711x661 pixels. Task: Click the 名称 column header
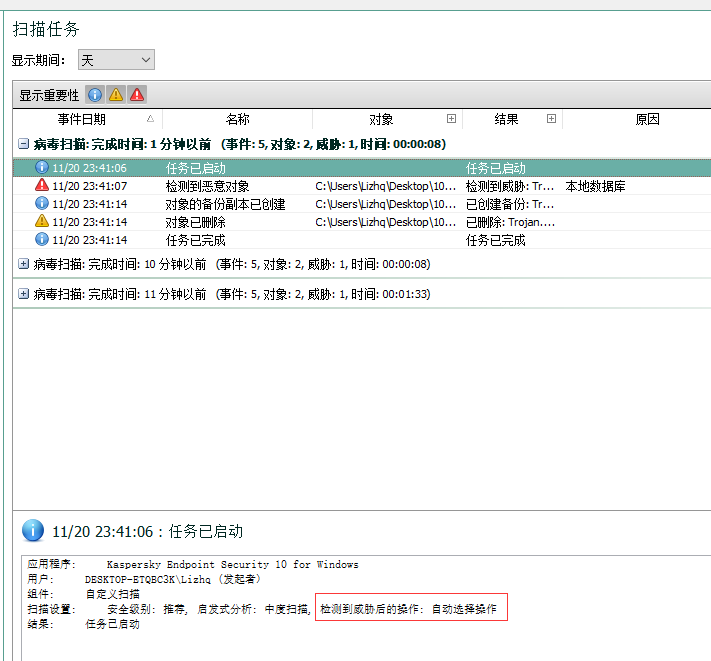point(237,119)
